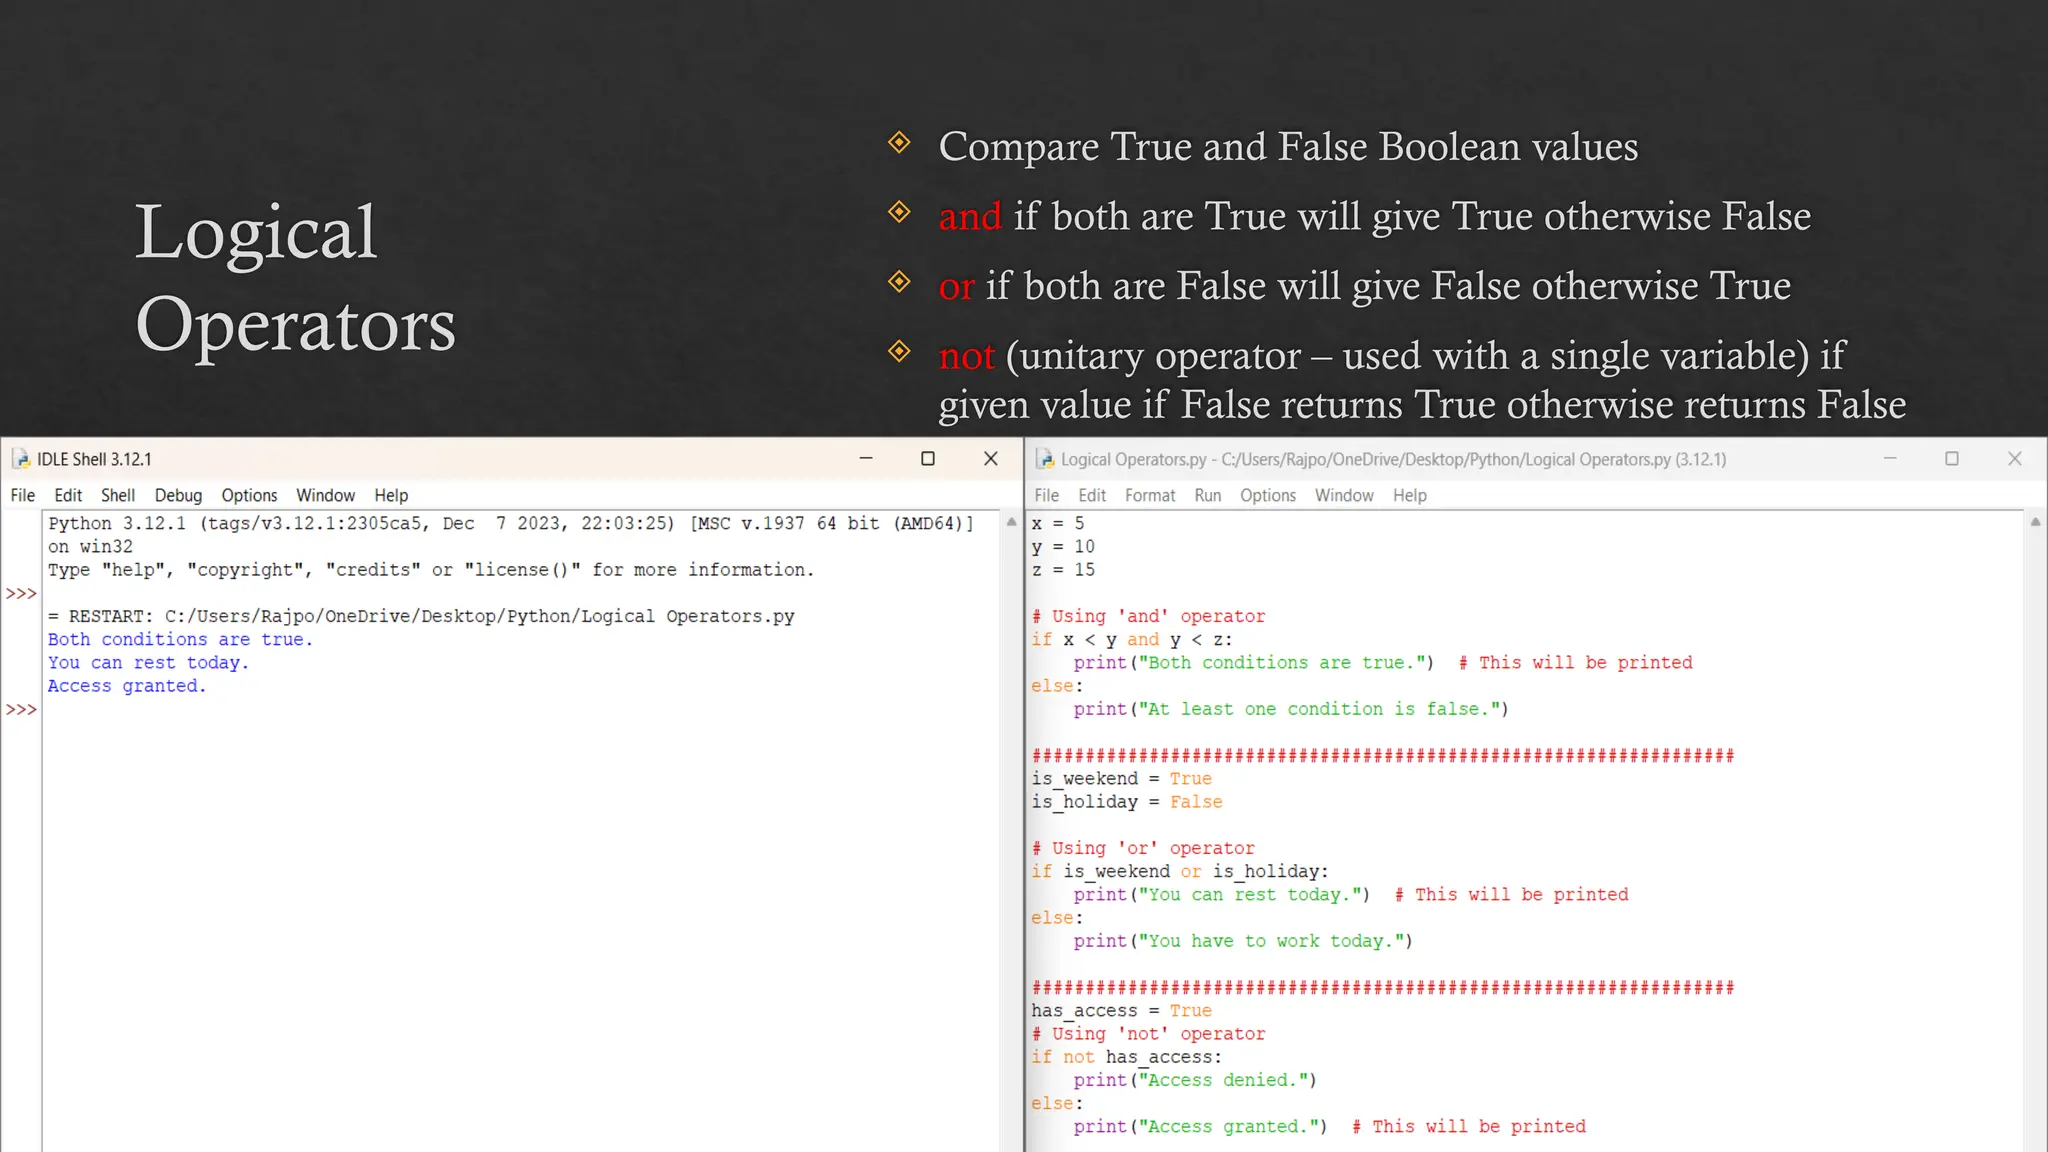Click the IDLE Shell Python title icon
The width and height of the screenshot is (2048, 1152).
tap(21, 459)
